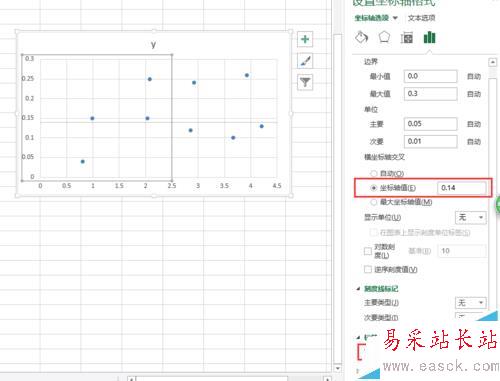Image resolution: width=500 pixels, height=381 pixels.
Task: Select the 自动(O) axis crossing radio button
Action: (374, 173)
